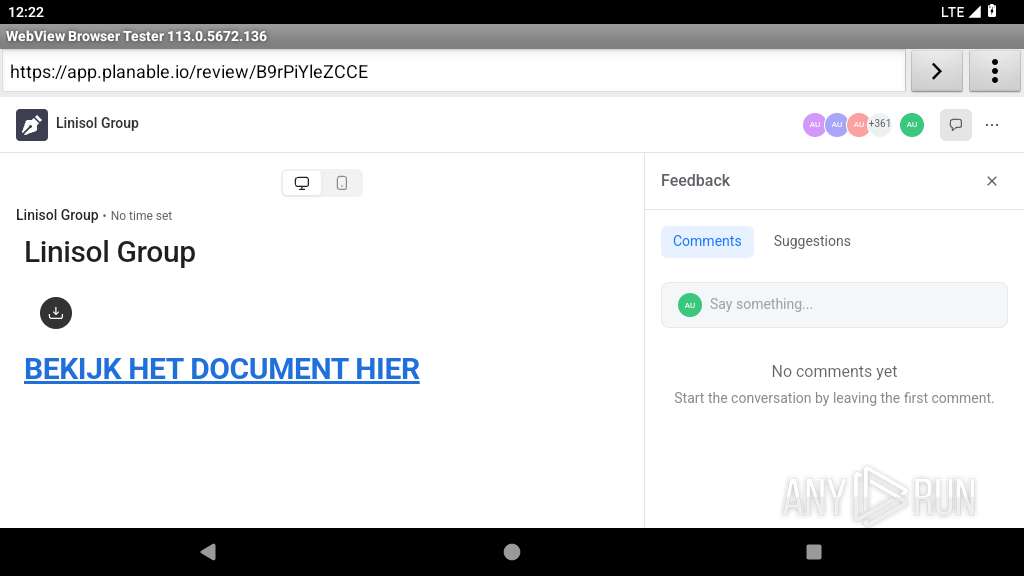Click the pink AU avatar in header

858,125
